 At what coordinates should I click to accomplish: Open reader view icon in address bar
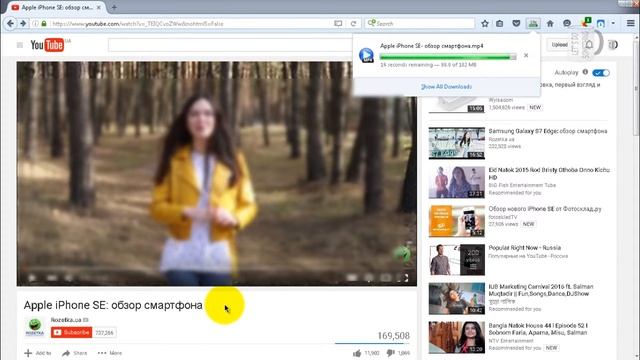point(338,23)
